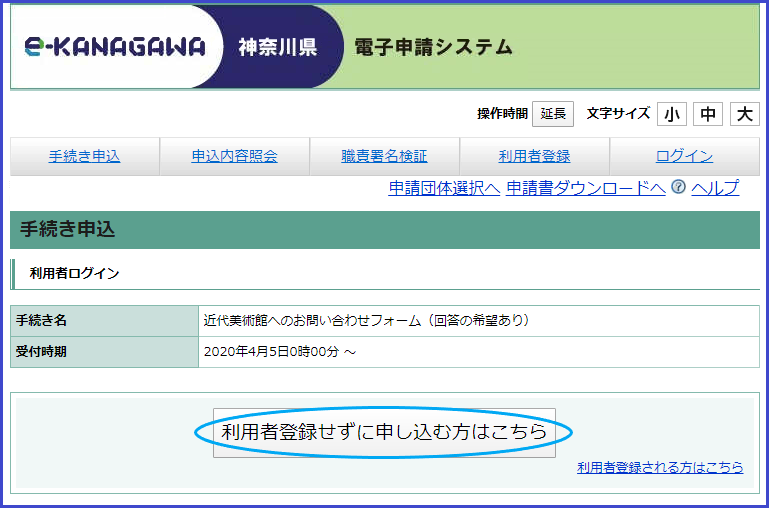
Task: Open the 利用者登録 menu tab
Action: (535, 156)
